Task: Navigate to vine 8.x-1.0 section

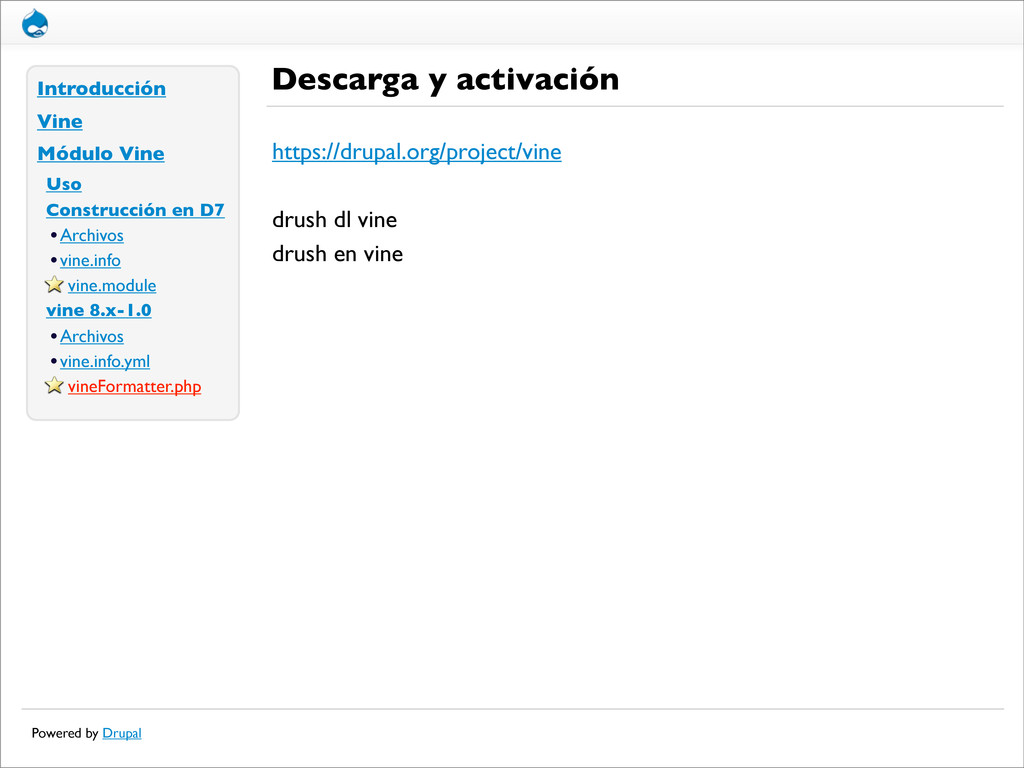Action: [x=99, y=310]
